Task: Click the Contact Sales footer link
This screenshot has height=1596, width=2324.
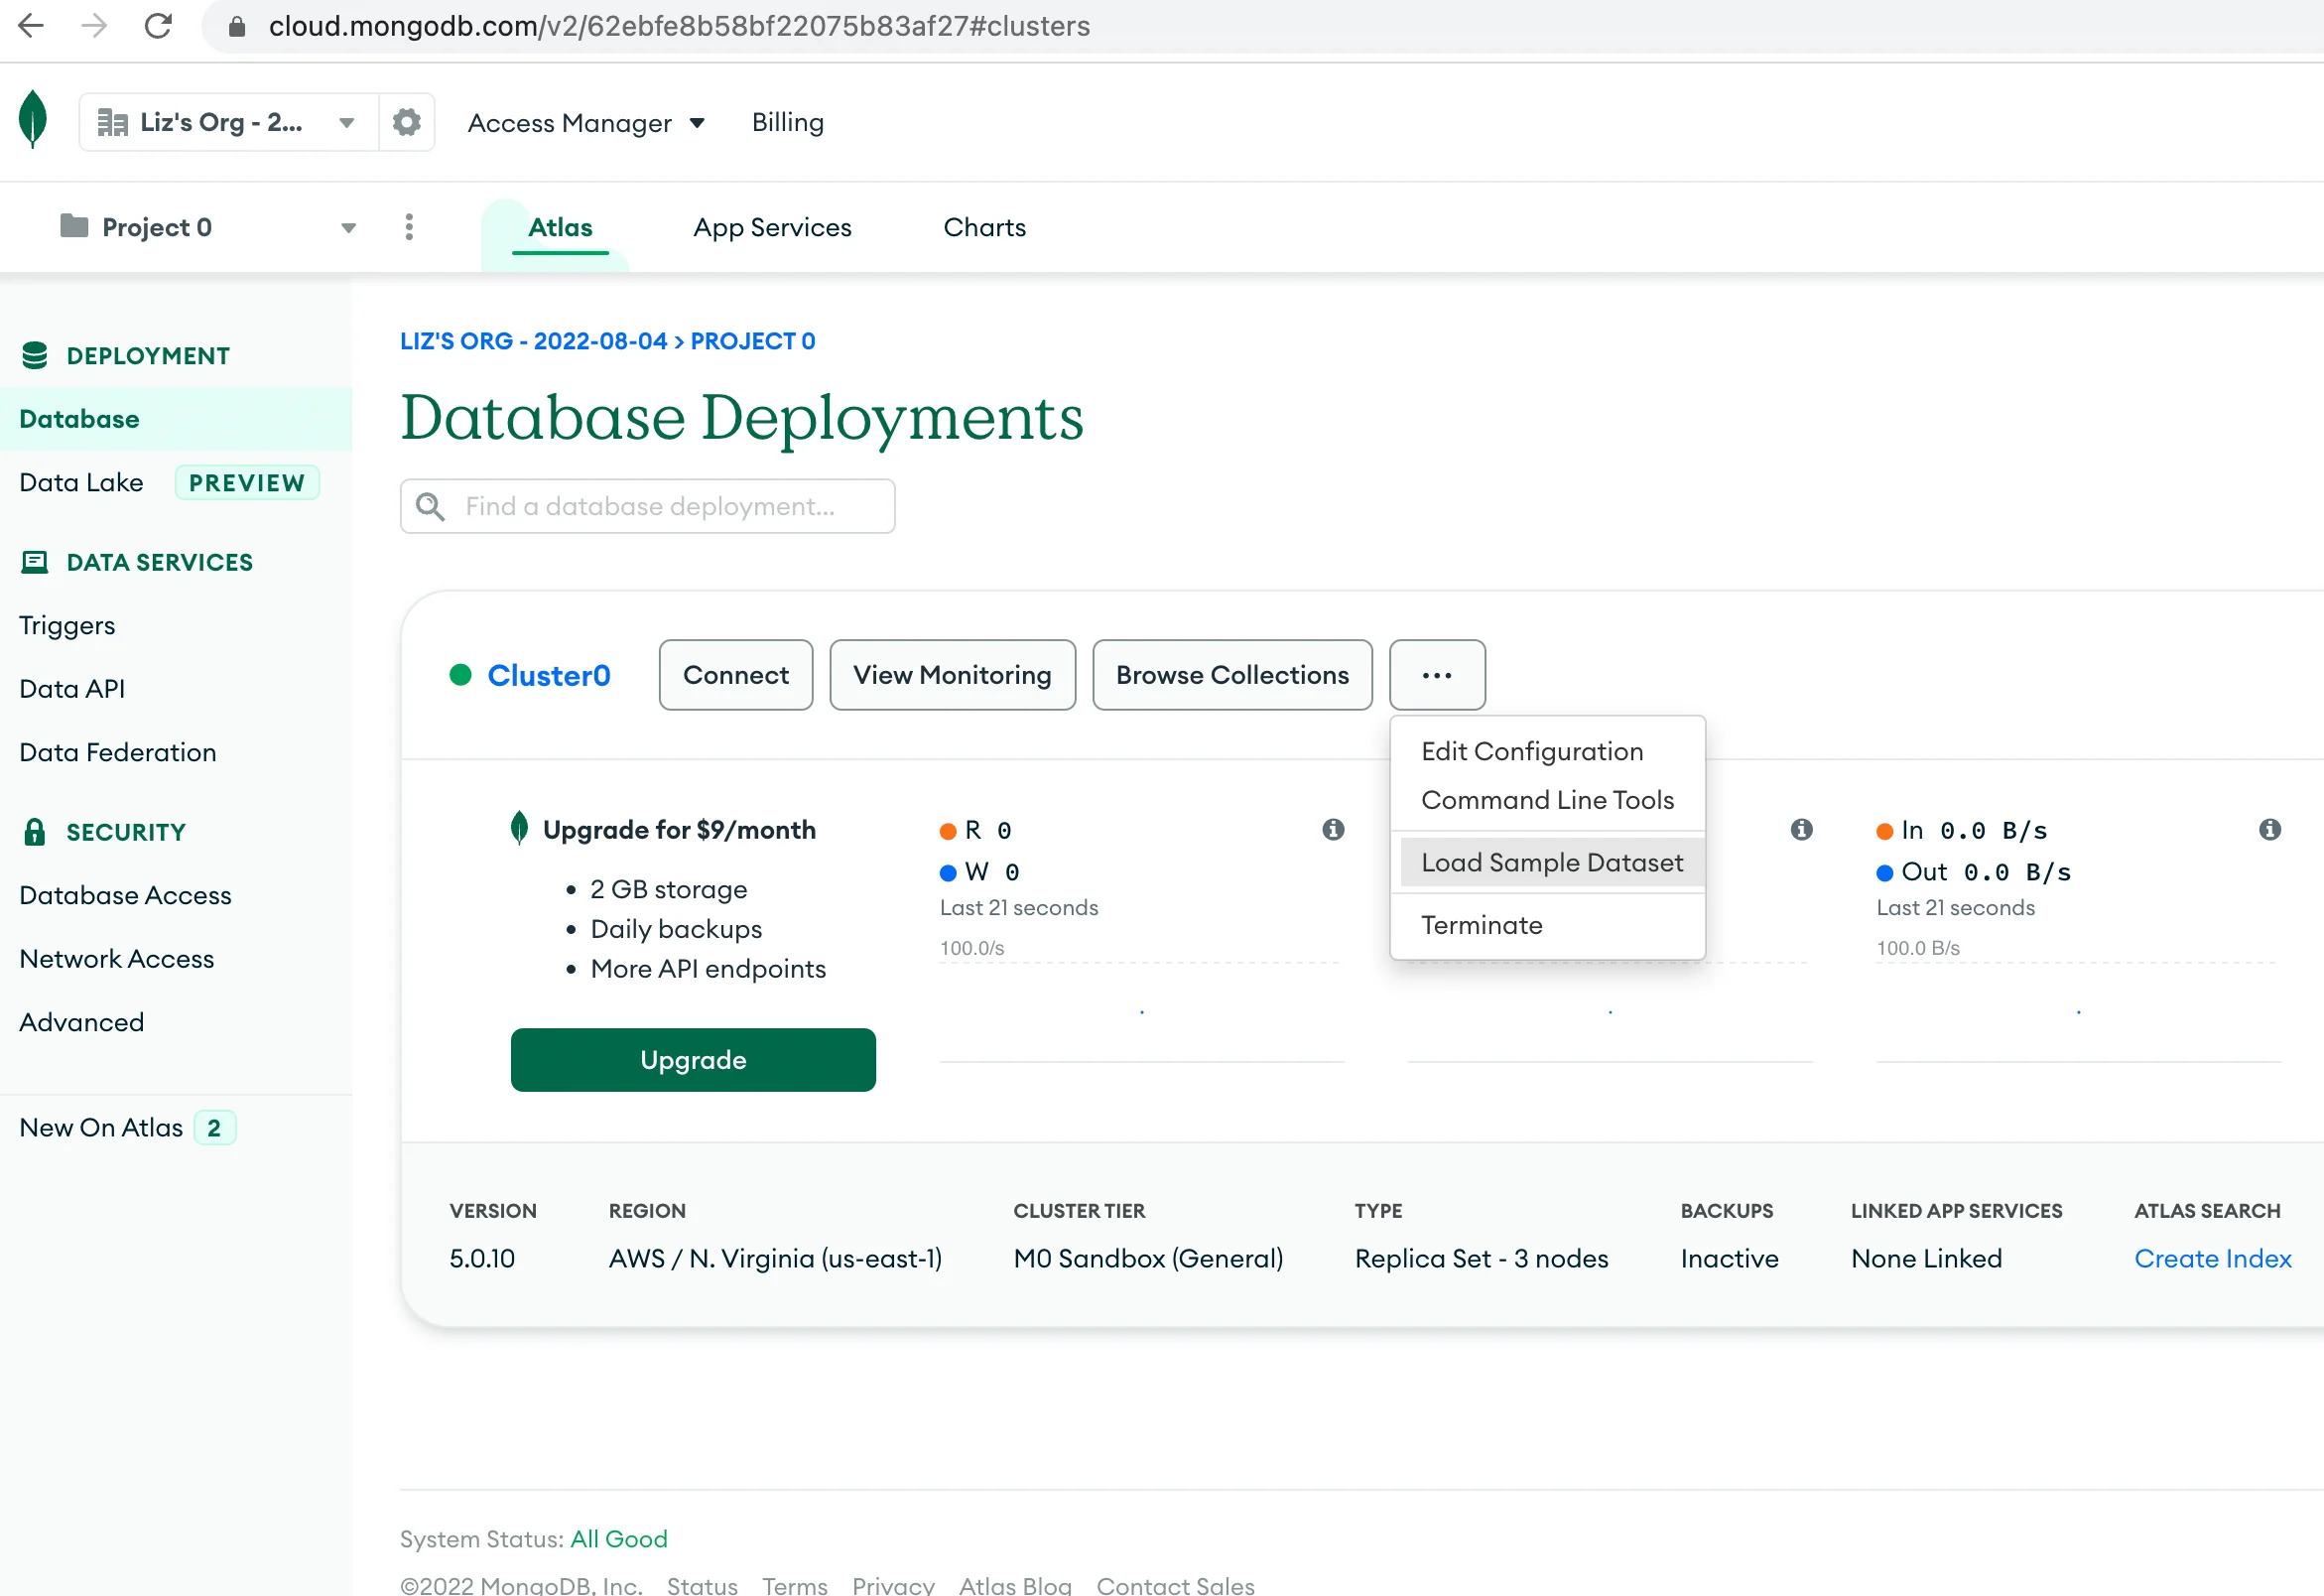Action: tap(1175, 1585)
